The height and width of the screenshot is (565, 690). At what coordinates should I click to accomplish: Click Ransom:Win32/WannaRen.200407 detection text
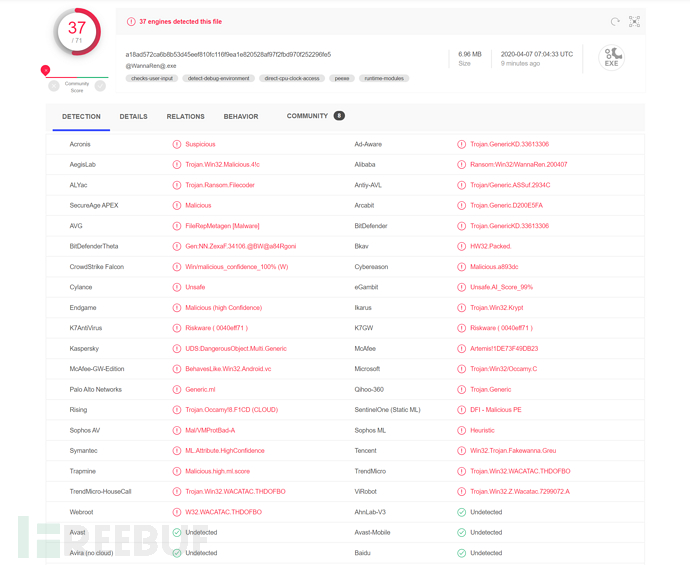point(518,165)
